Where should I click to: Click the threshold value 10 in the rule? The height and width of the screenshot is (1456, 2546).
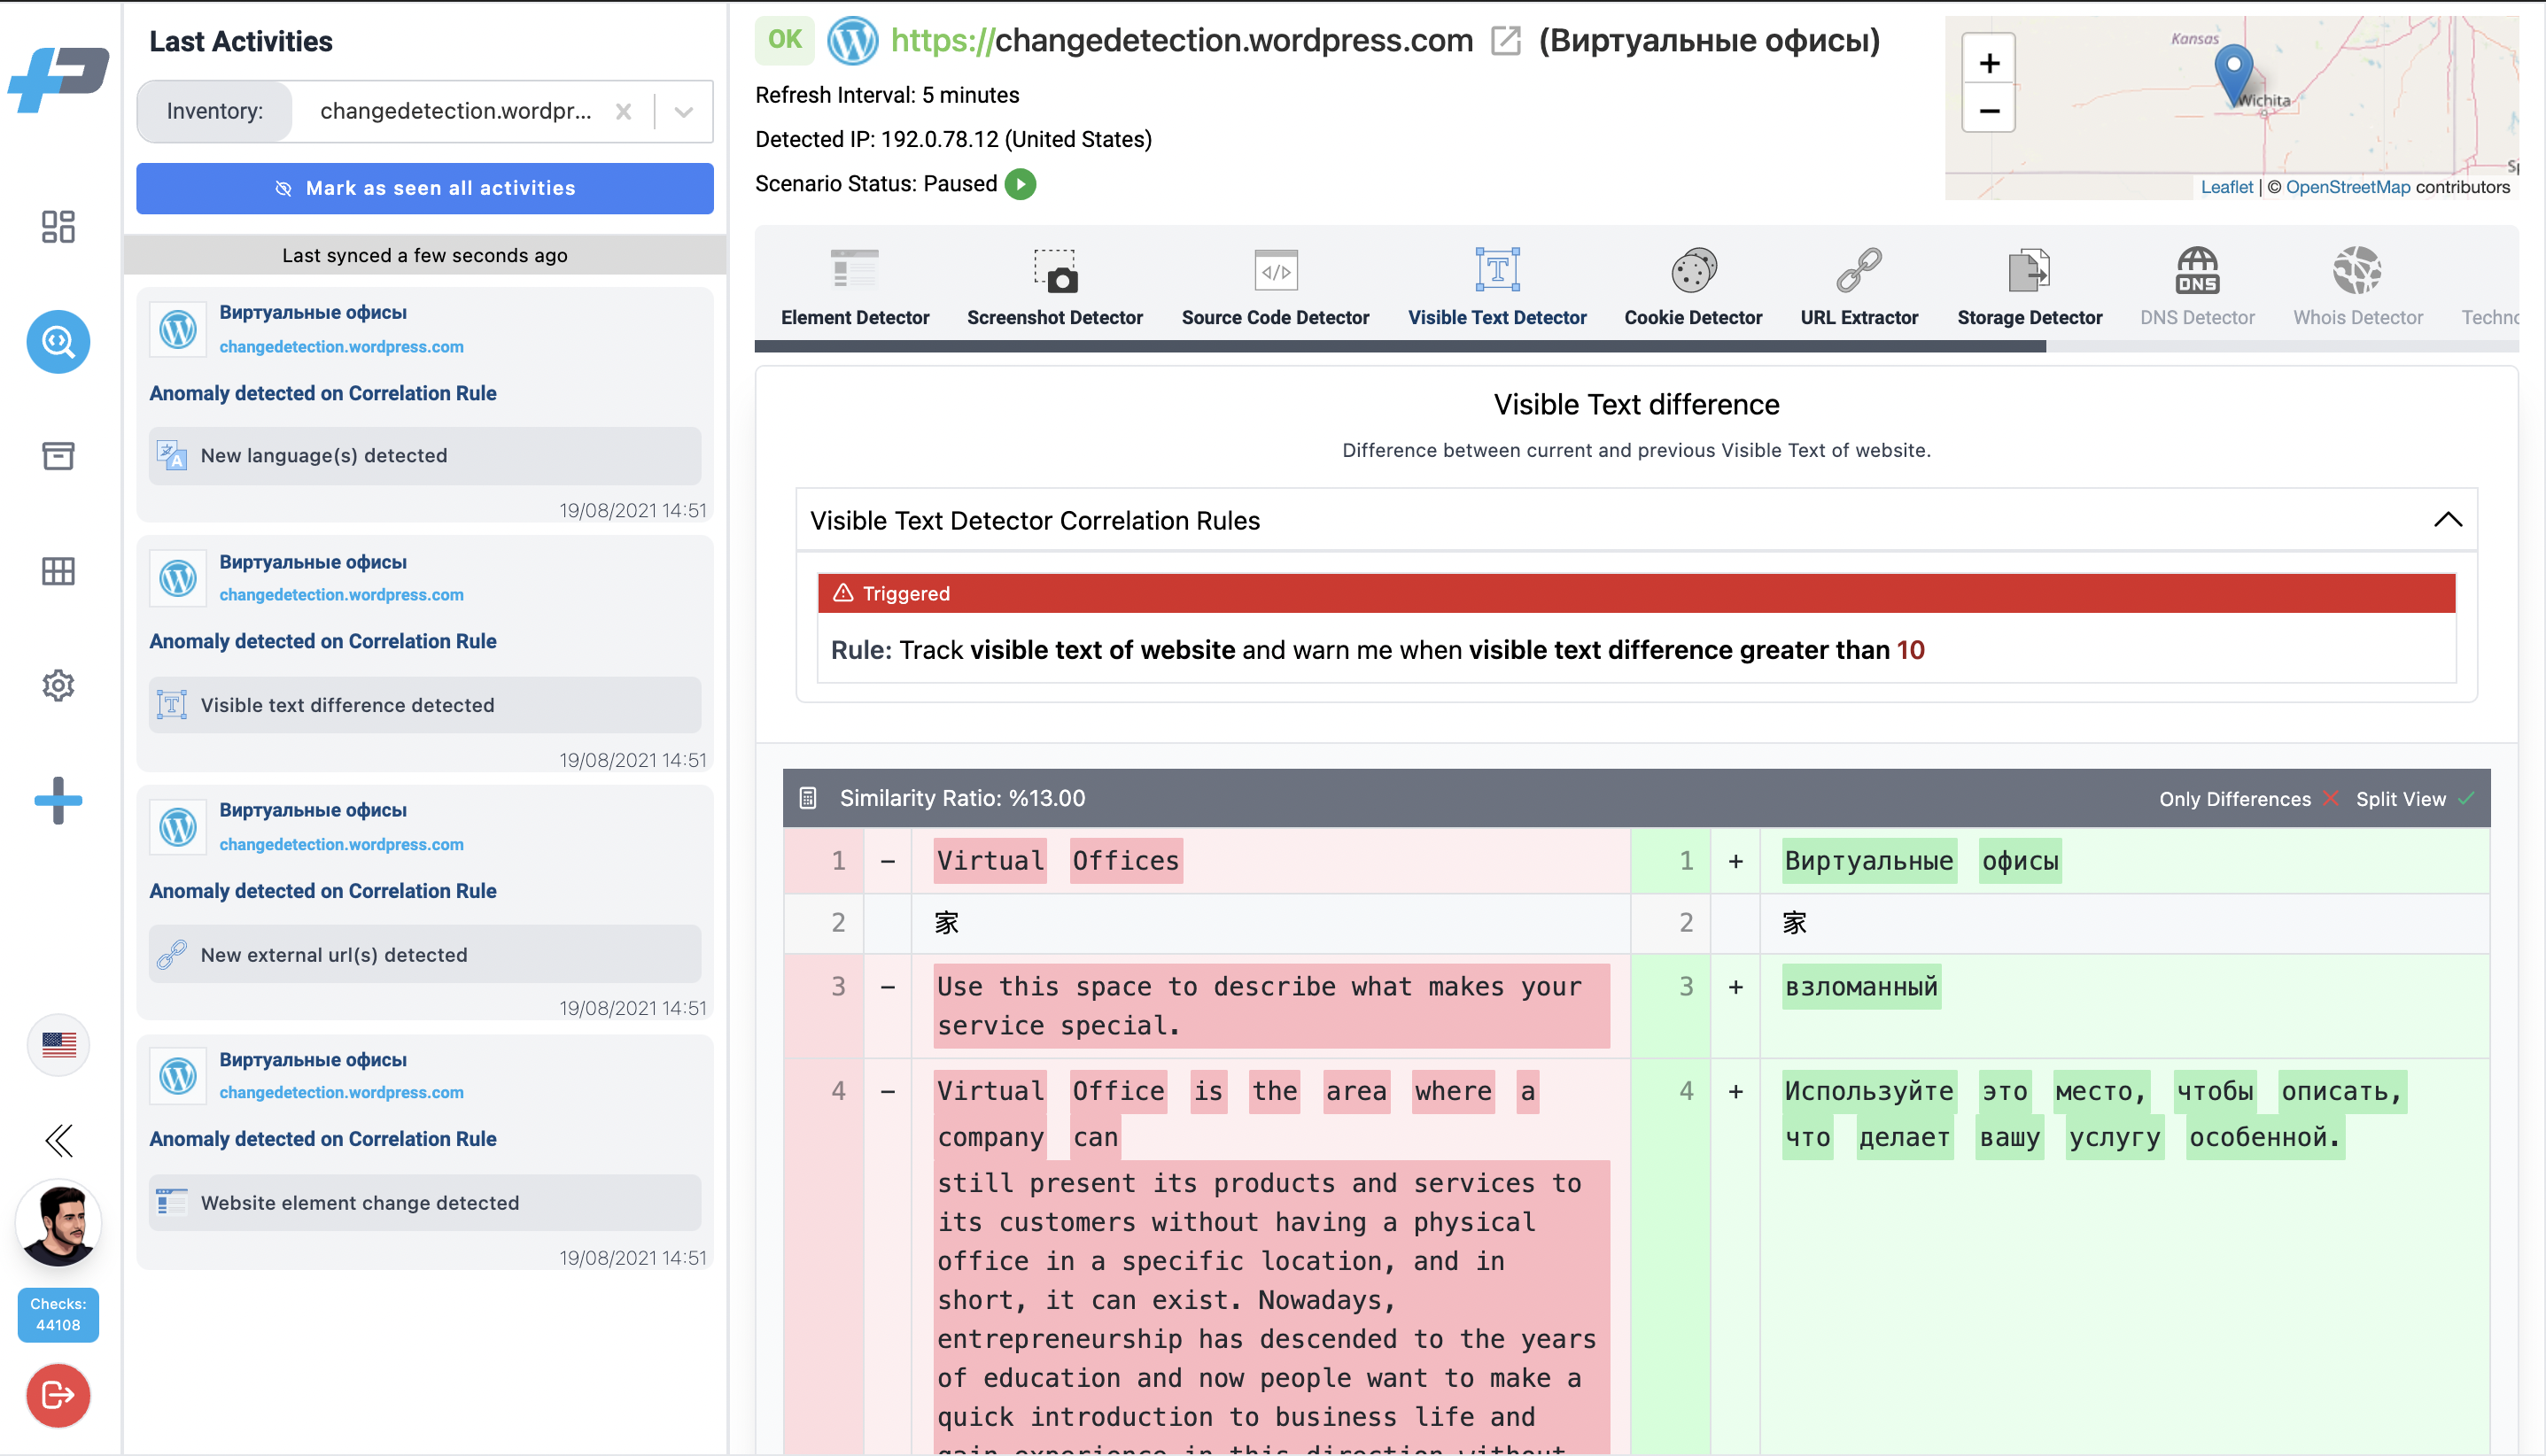1910,650
